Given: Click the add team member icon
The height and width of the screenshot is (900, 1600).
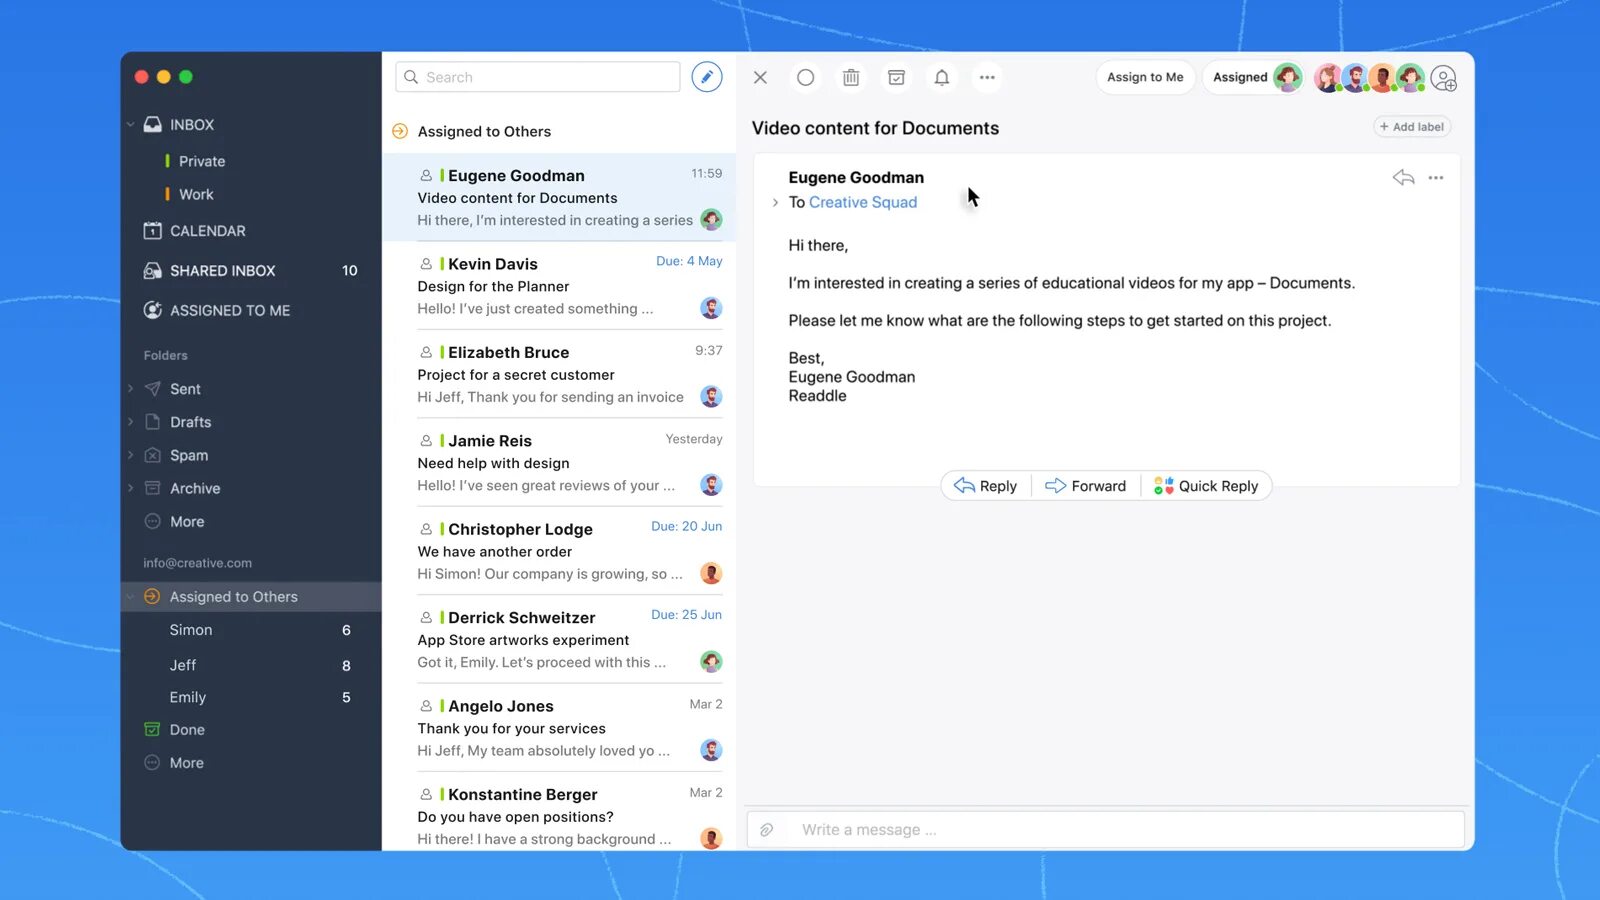Looking at the screenshot, I should (x=1444, y=78).
